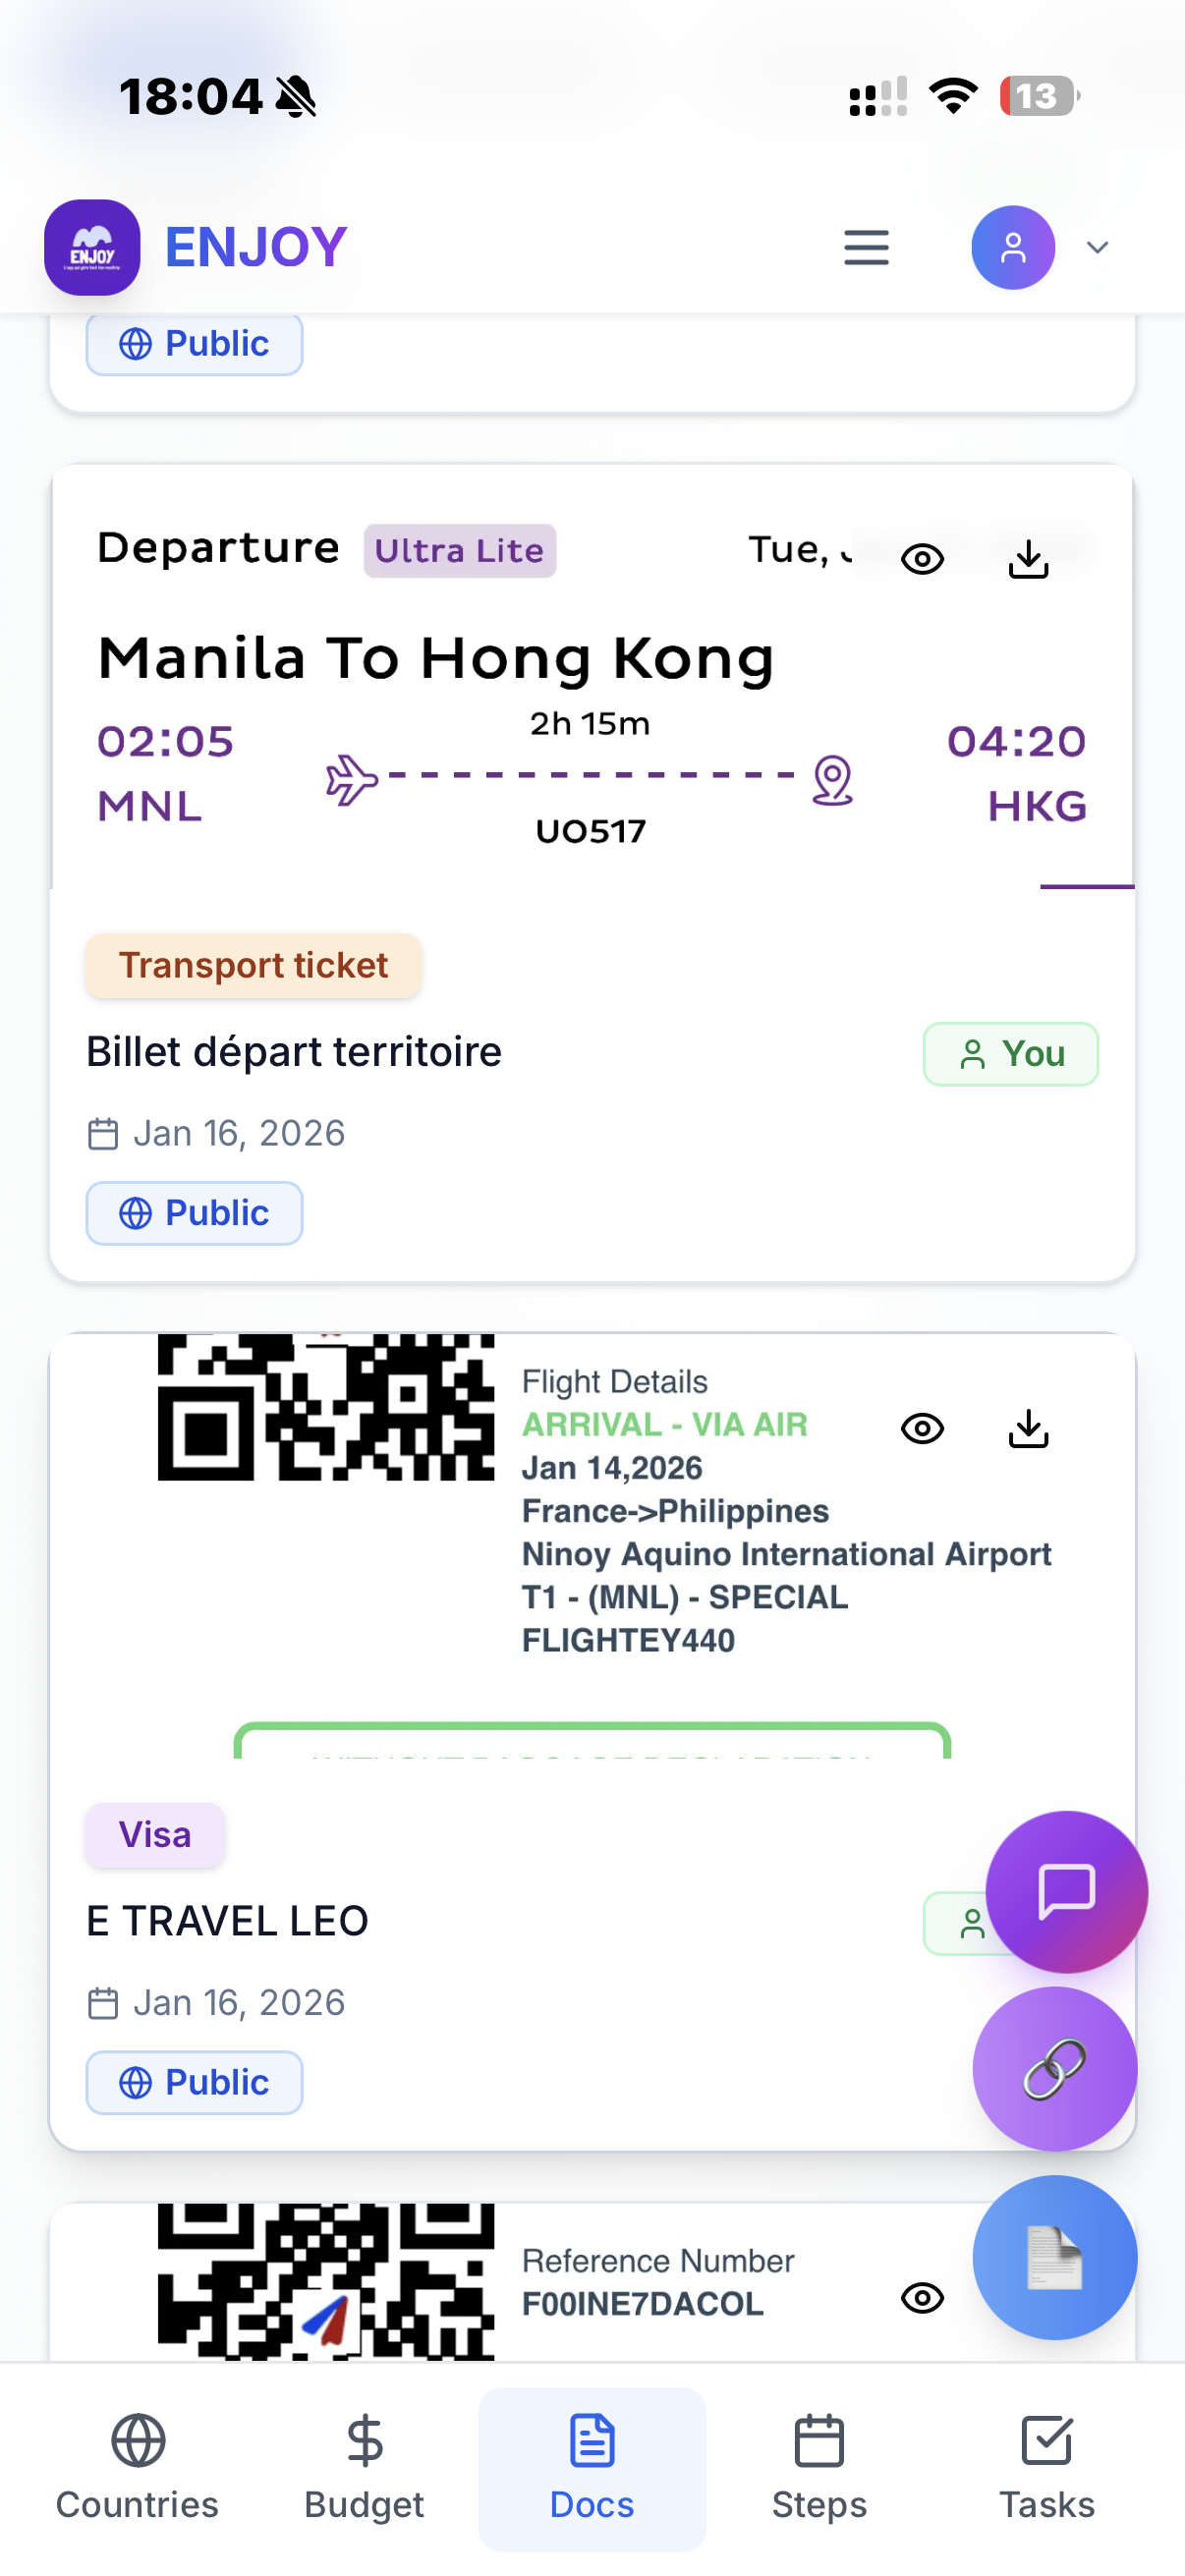Download the E TRAVEL LEO document

1028,1428
